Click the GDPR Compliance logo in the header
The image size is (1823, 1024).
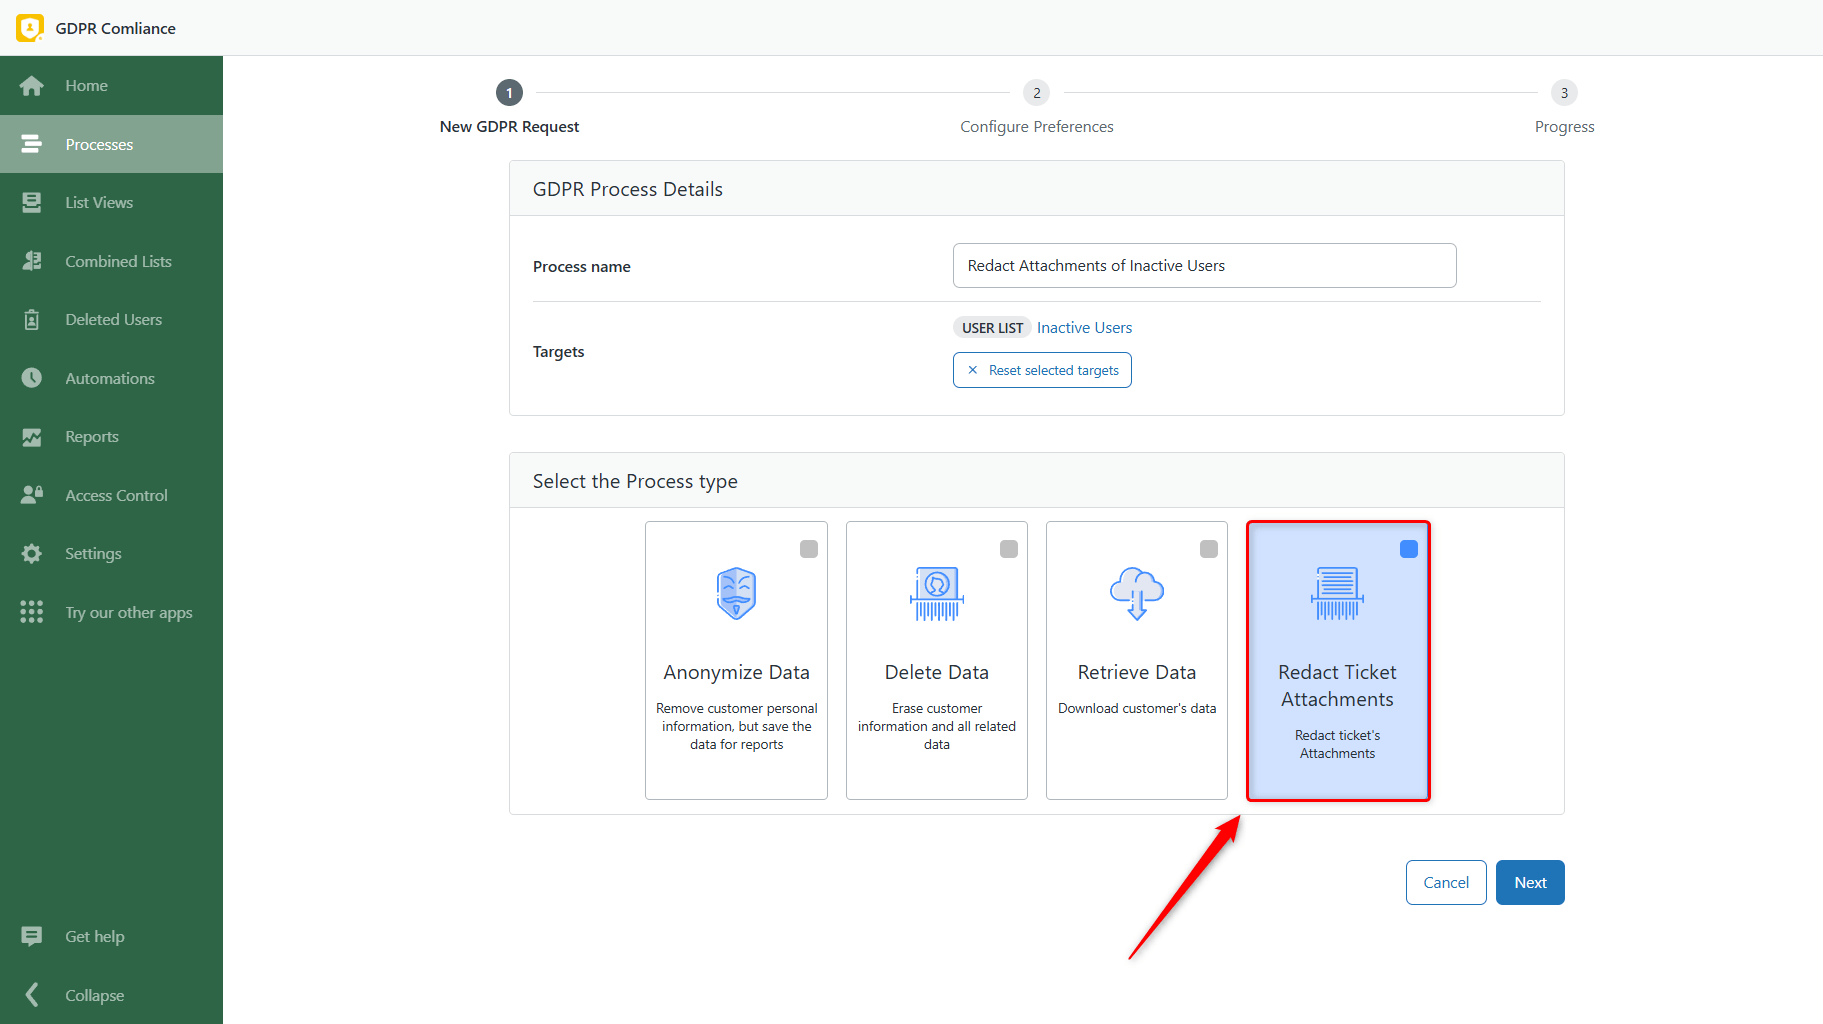tap(30, 28)
